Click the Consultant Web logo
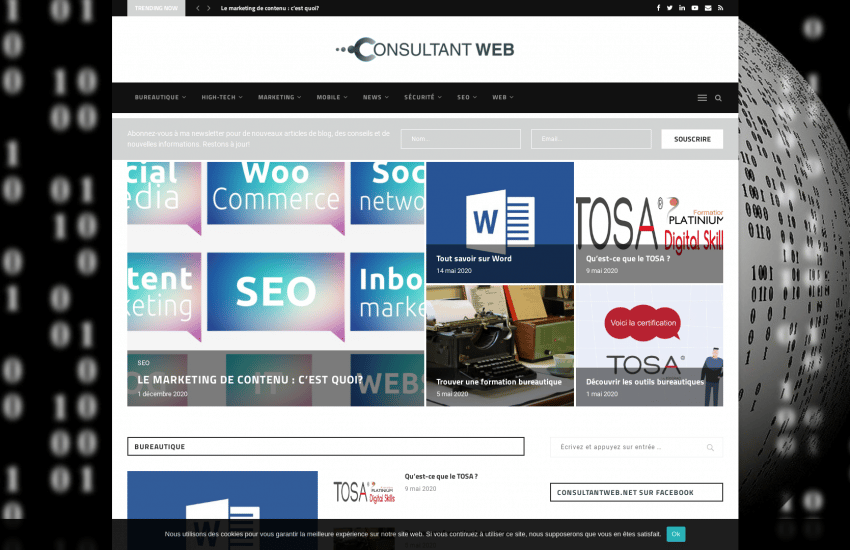This screenshot has width=850, height=550. pos(425,49)
